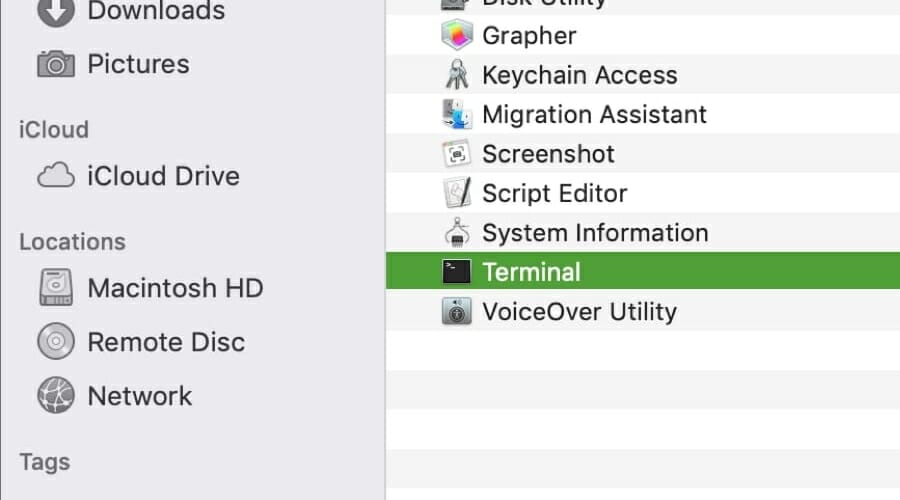900x500 pixels.
Task: Expand the Tags sidebar section
Action: click(x=45, y=462)
